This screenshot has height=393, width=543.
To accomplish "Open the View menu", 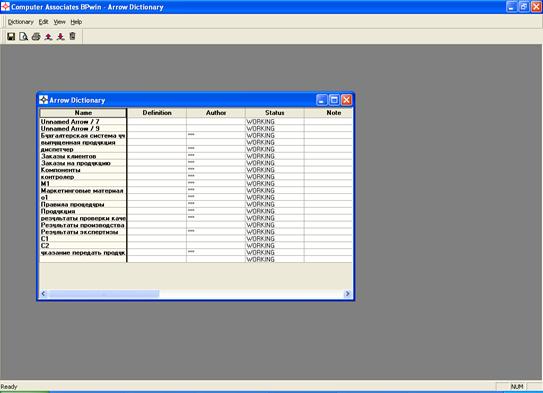I will point(59,22).
